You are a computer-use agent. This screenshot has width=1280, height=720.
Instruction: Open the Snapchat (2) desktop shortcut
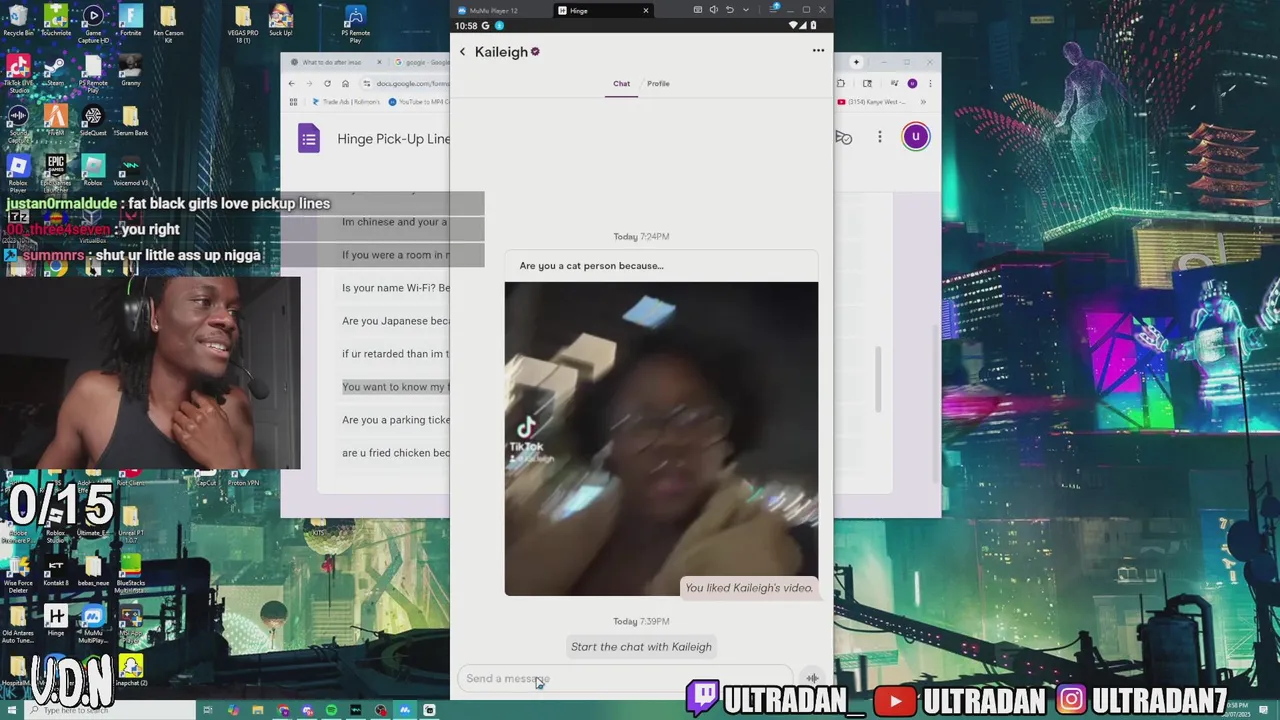coord(130,670)
